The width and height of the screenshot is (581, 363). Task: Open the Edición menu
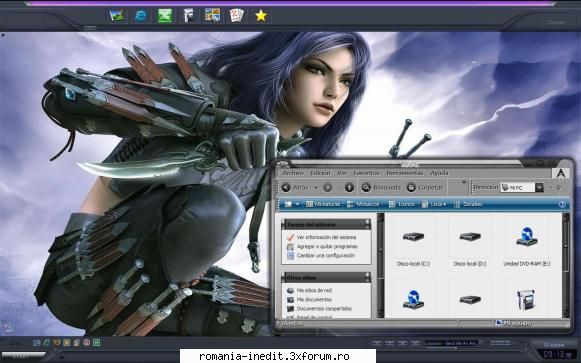pyautogui.click(x=320, y=173)
